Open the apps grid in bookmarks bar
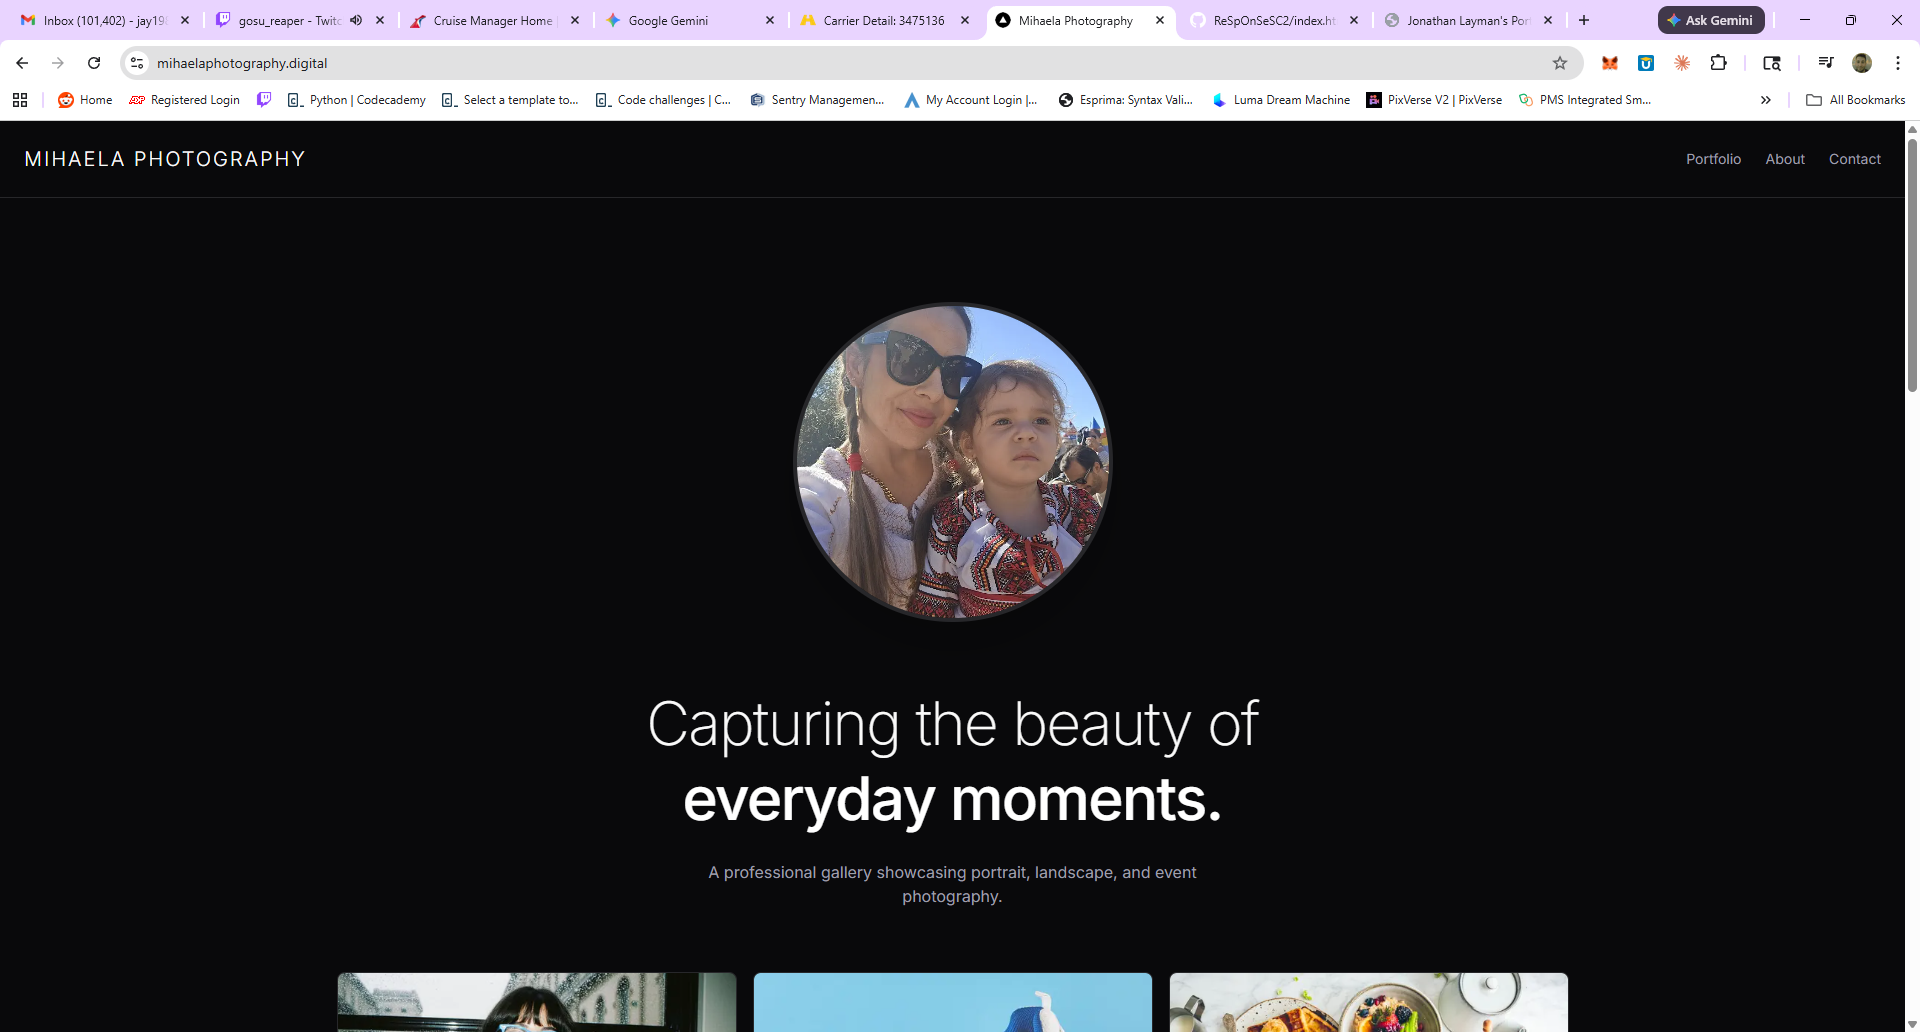The image size is (1920, 1032). [20, 100]
